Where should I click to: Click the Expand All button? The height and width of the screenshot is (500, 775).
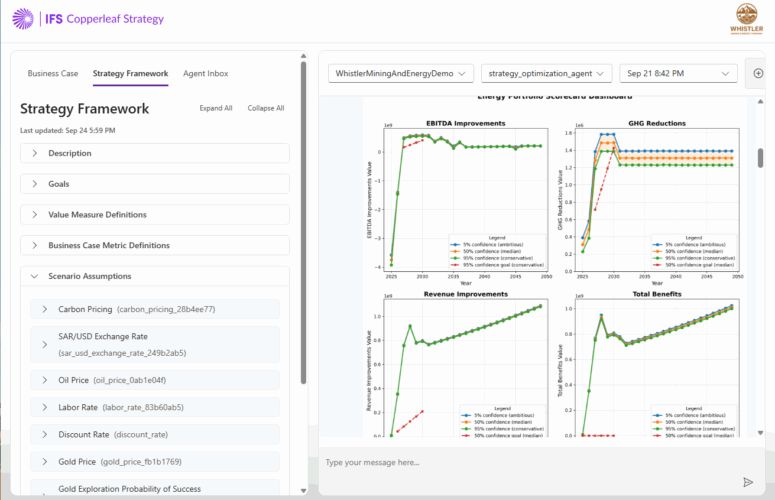click(216, 108)
